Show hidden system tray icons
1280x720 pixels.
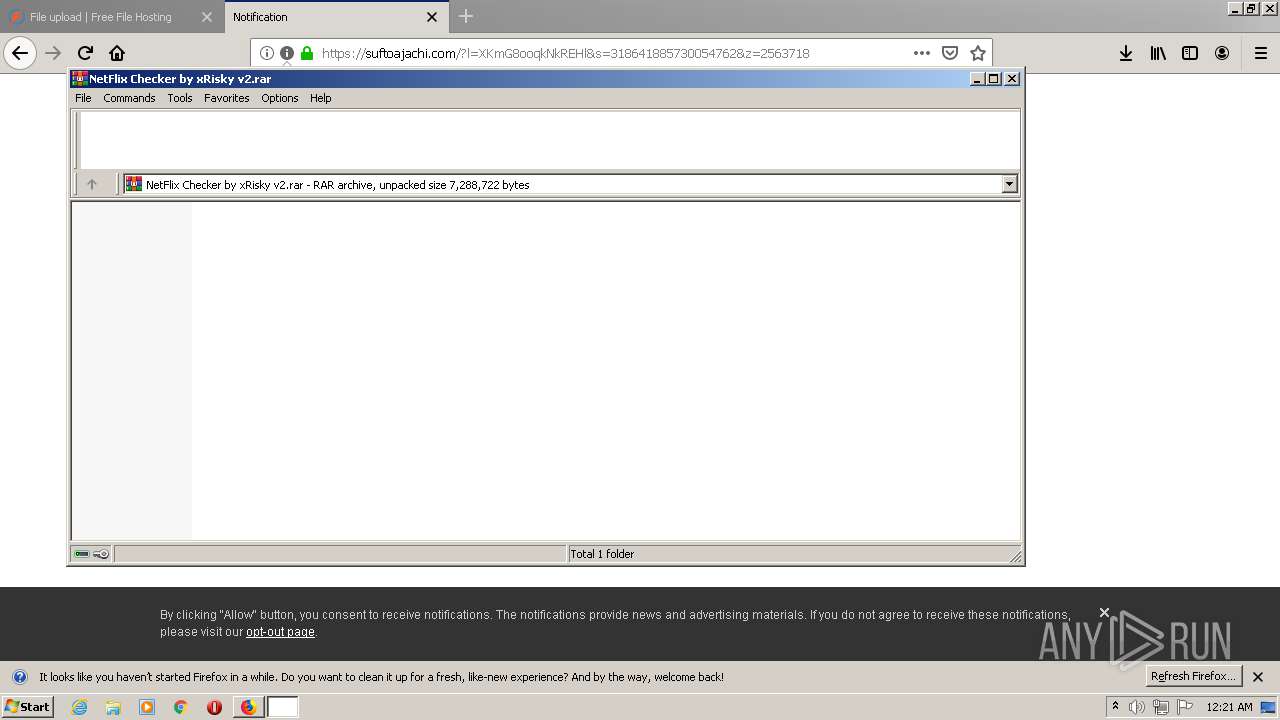1115,707
